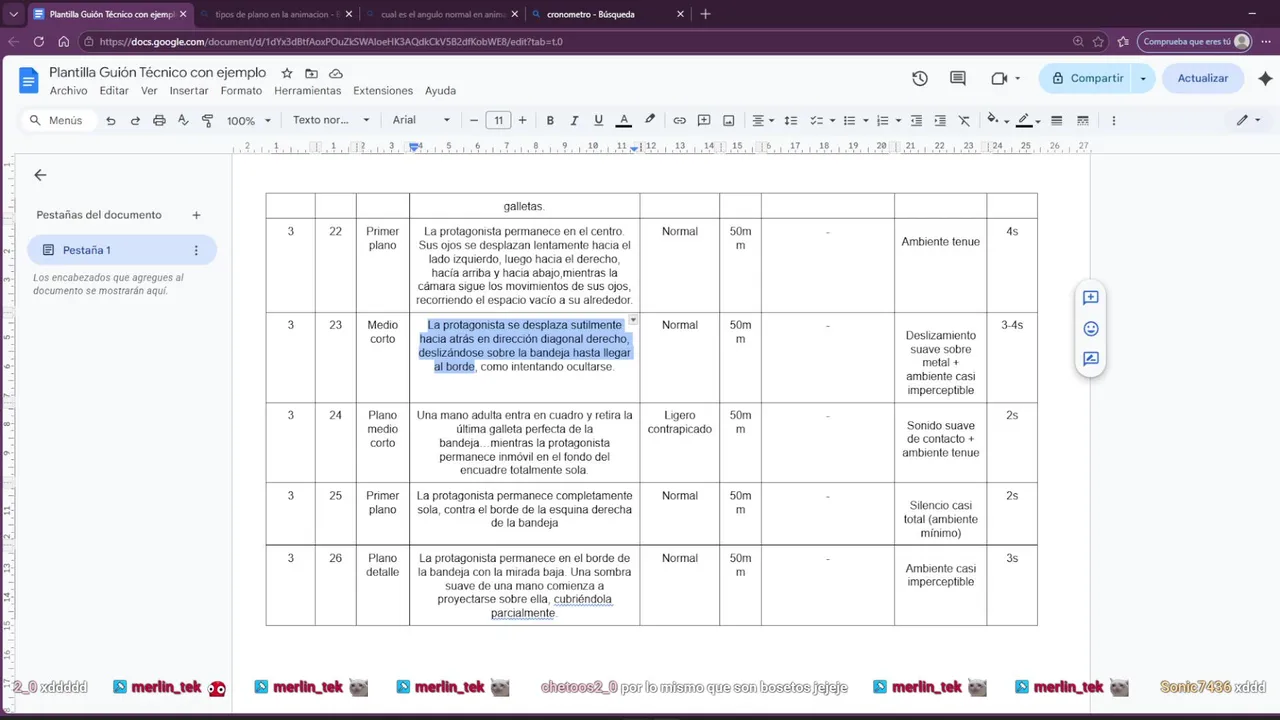Add comment using floating side button
Screen dimensions: 1280x720
(x=1090, y=298)
